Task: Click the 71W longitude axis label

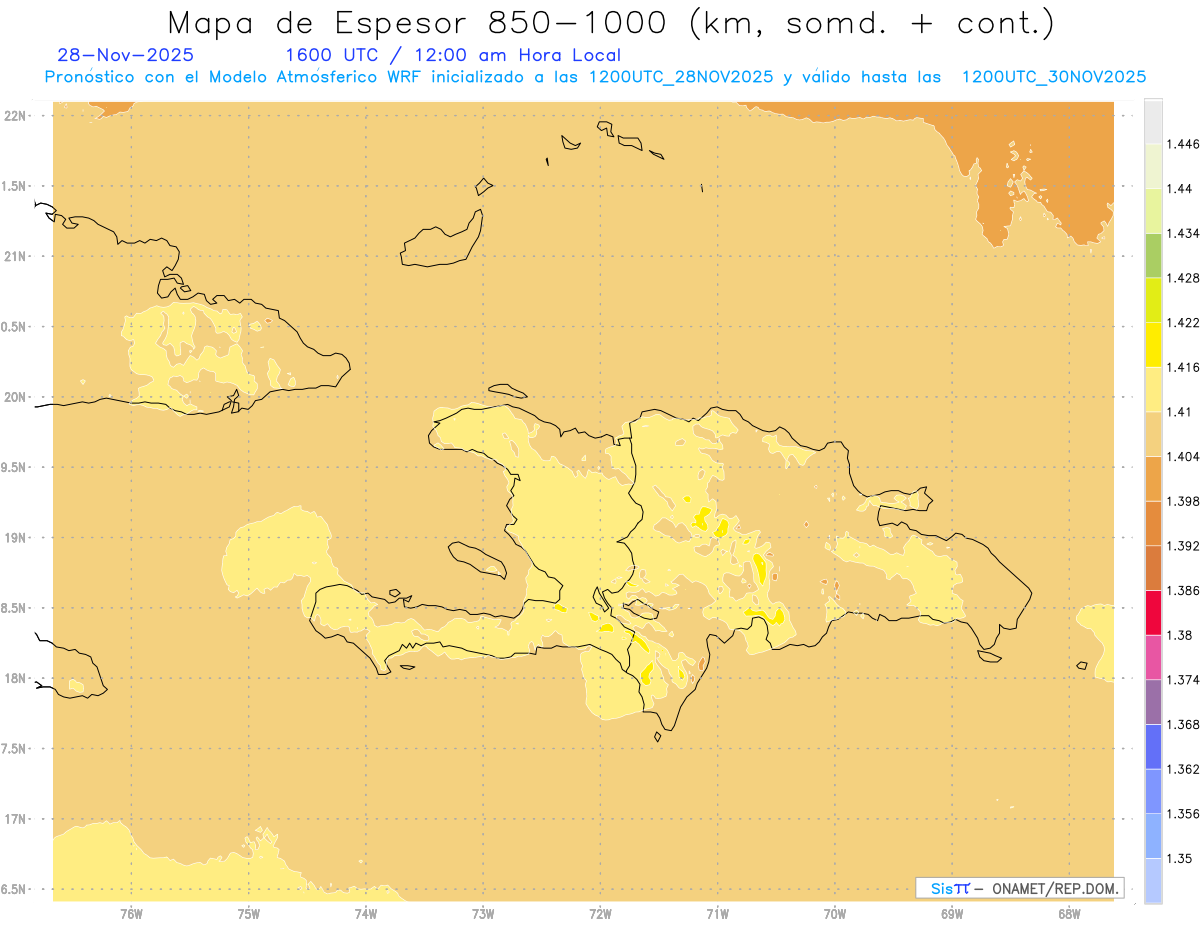Action: (x=717, y=913)
